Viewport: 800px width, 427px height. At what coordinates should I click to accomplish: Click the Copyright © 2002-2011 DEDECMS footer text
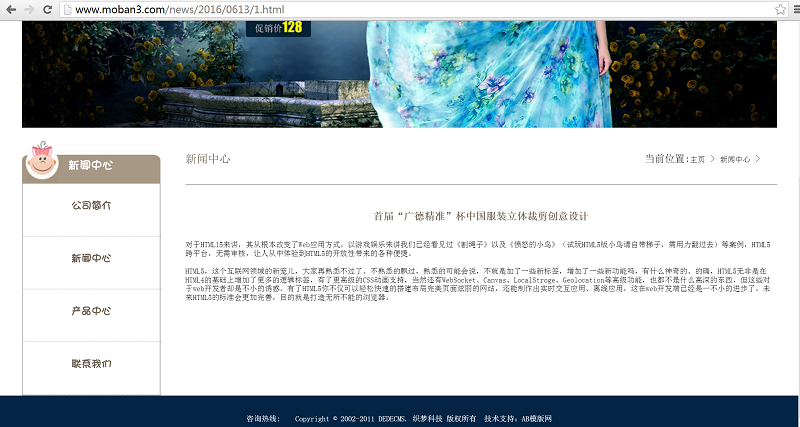[x=351, y=419]
